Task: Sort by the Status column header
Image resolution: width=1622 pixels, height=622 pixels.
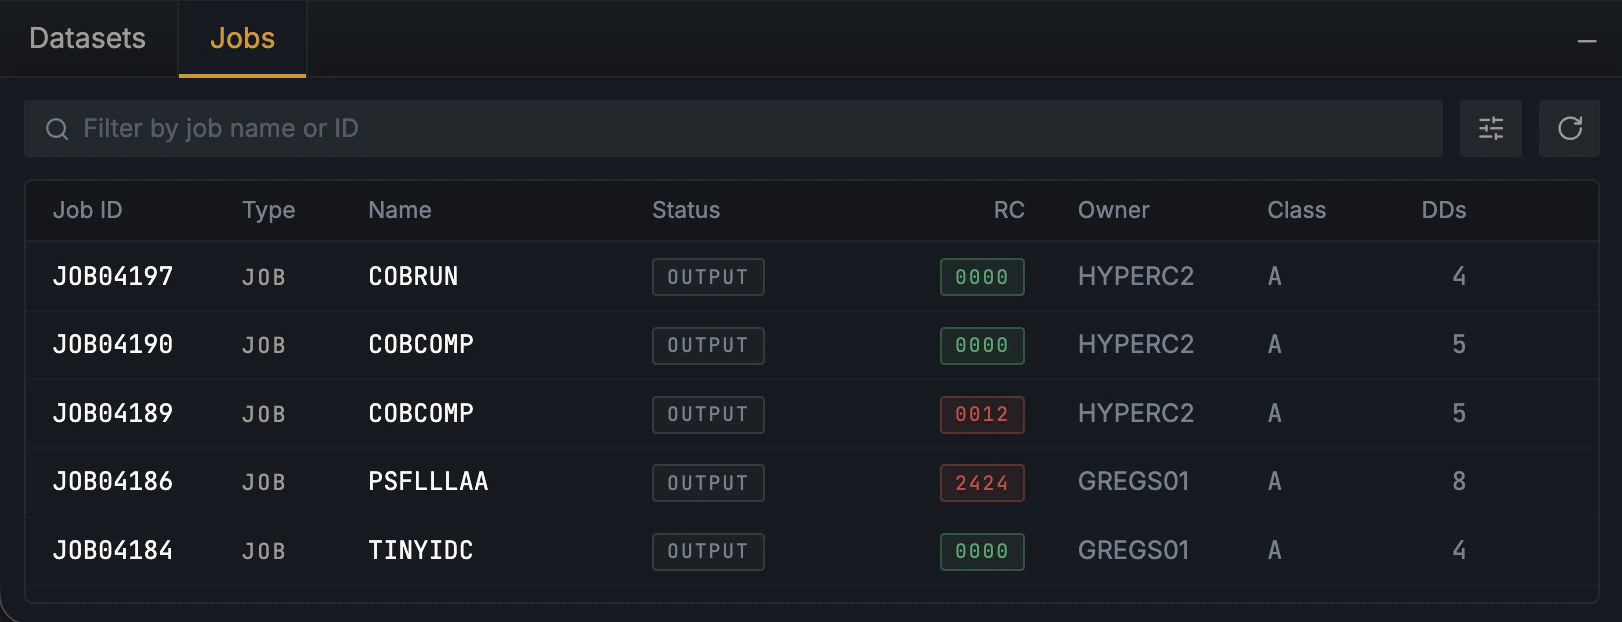Action: click(x=686, y=210)
